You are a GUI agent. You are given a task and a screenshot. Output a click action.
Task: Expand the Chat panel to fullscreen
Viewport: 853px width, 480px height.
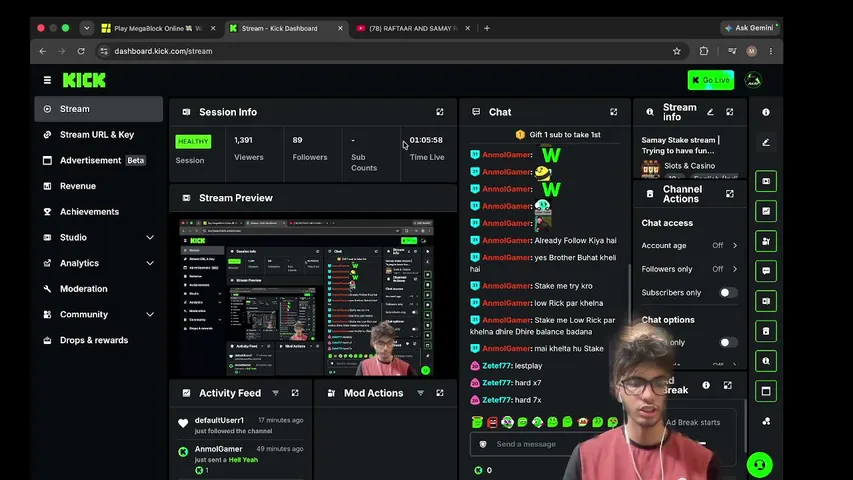(x=614, y=112)
